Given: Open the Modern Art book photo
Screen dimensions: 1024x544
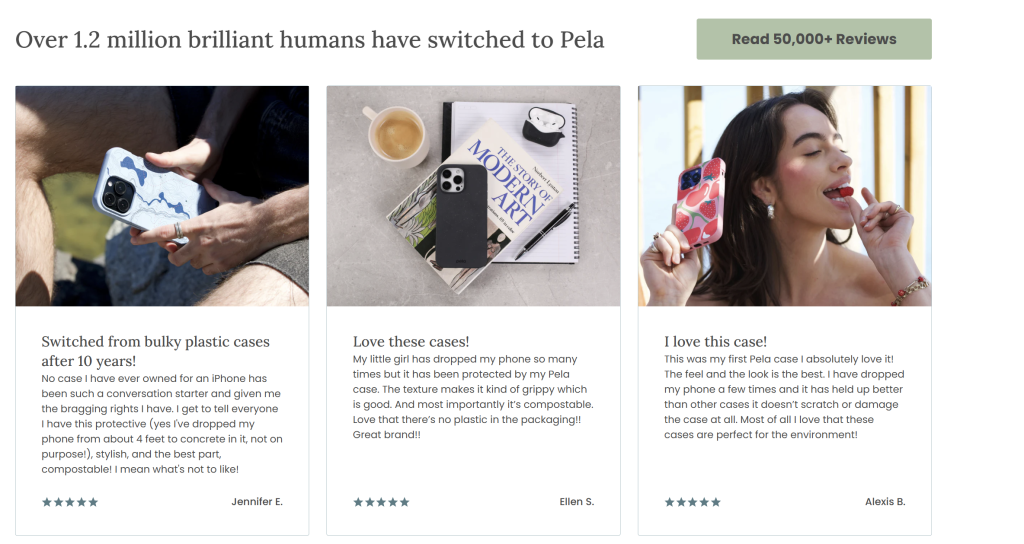Looking at the screenshot, I should click(x=473, y=195).
